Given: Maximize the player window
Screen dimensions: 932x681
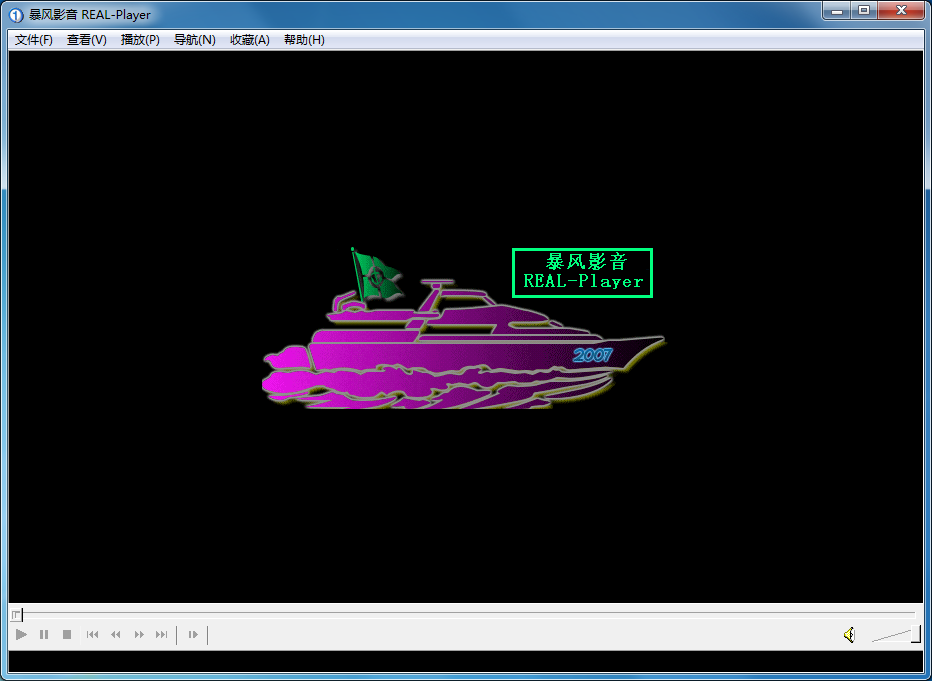Looking at the screenshot, I should 864,11.
